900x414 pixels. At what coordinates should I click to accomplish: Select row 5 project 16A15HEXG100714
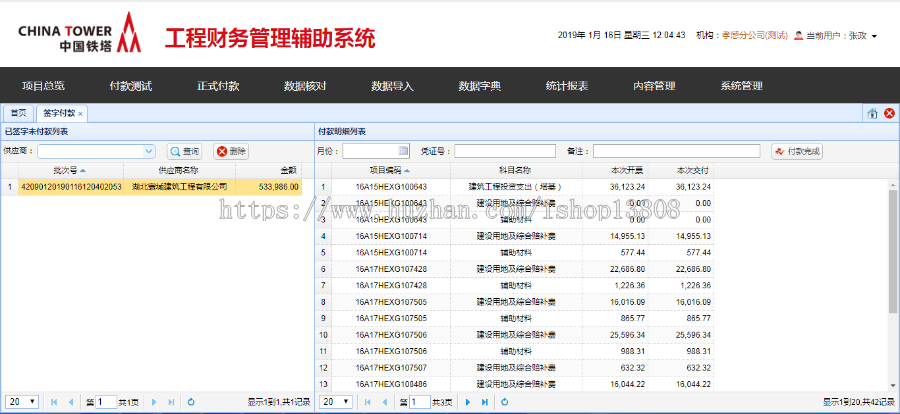coord(391,253)
